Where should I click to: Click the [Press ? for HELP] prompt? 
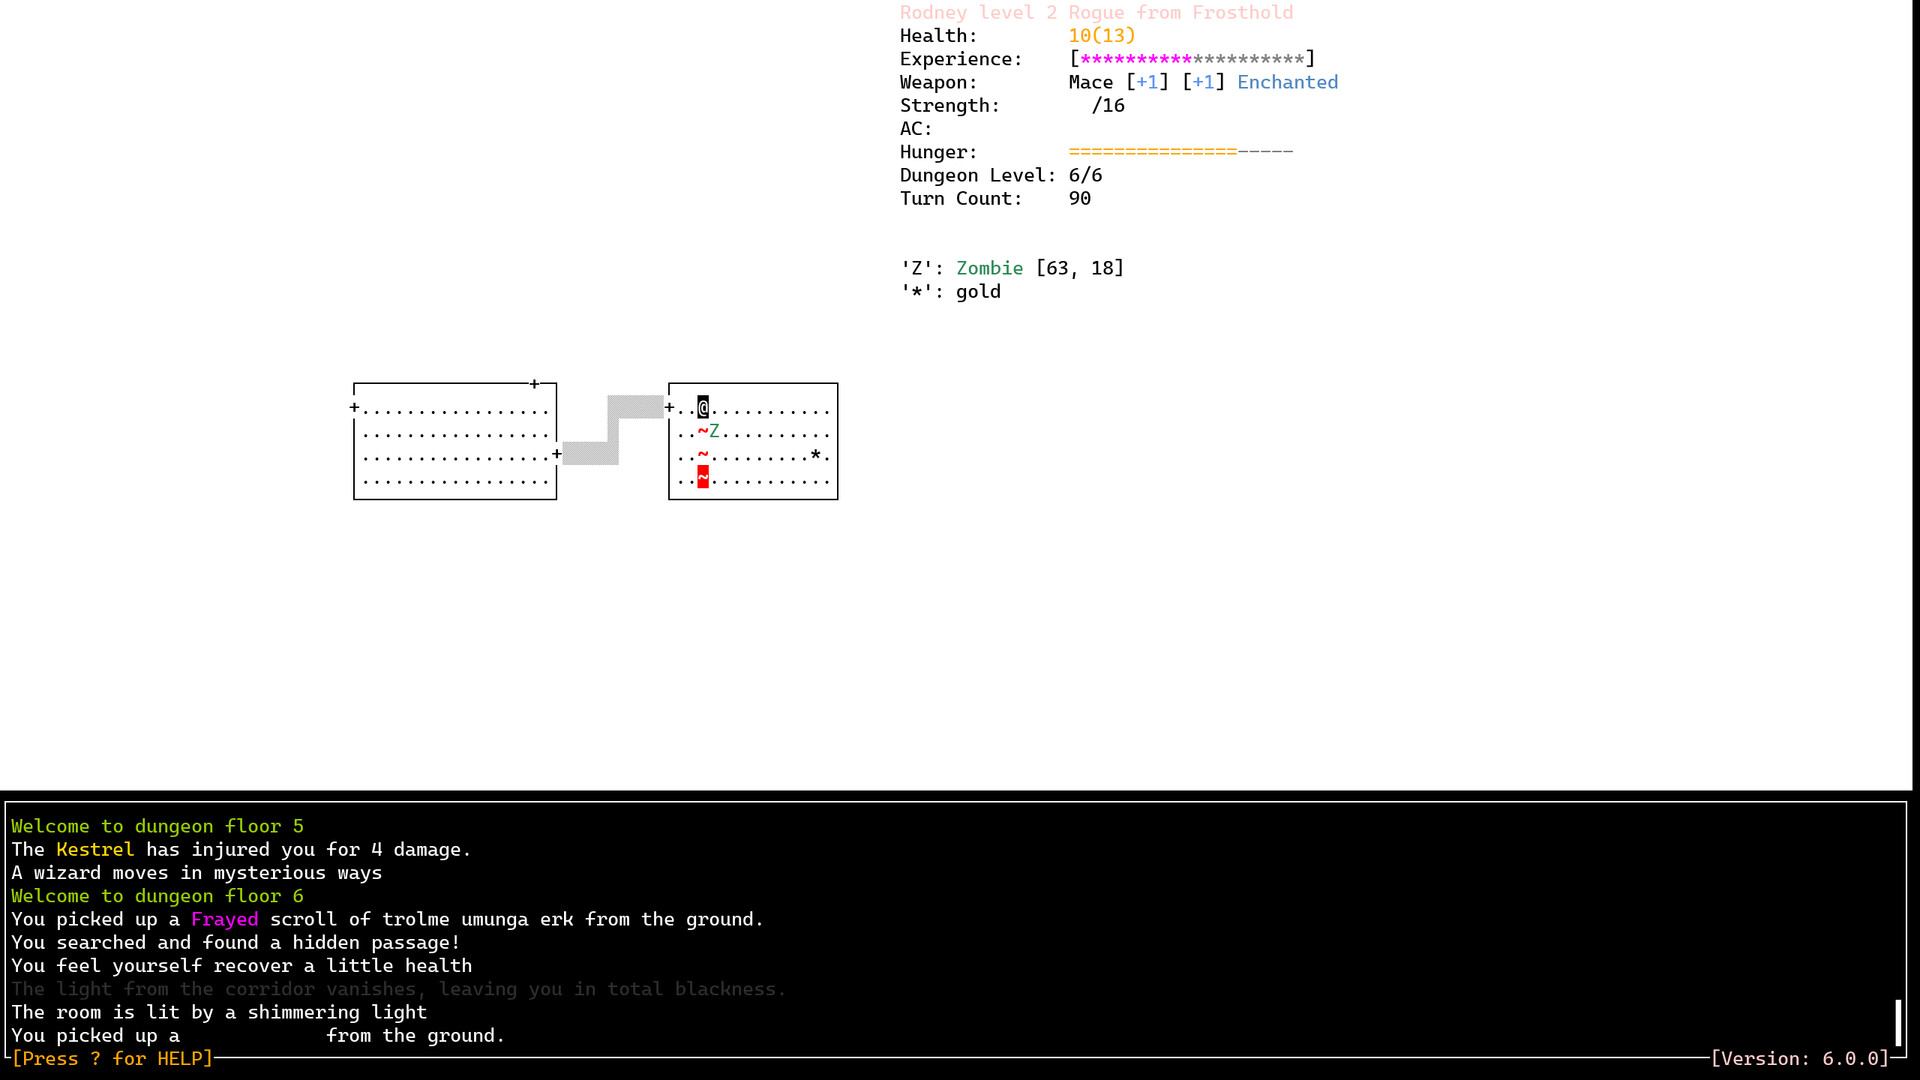click(112, 1059)
